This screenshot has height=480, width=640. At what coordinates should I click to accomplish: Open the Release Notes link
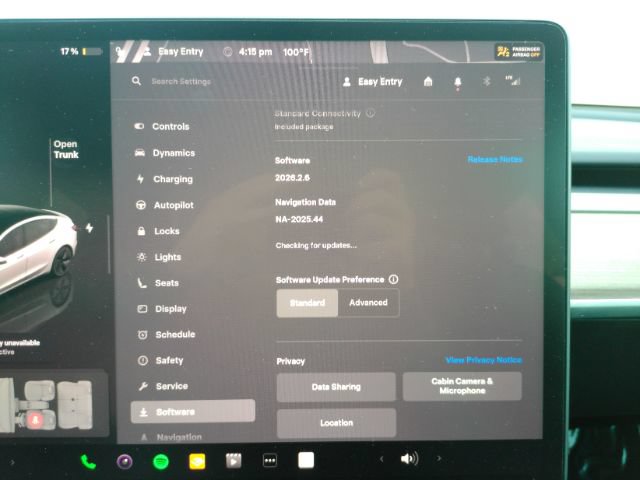coord(495,159)
